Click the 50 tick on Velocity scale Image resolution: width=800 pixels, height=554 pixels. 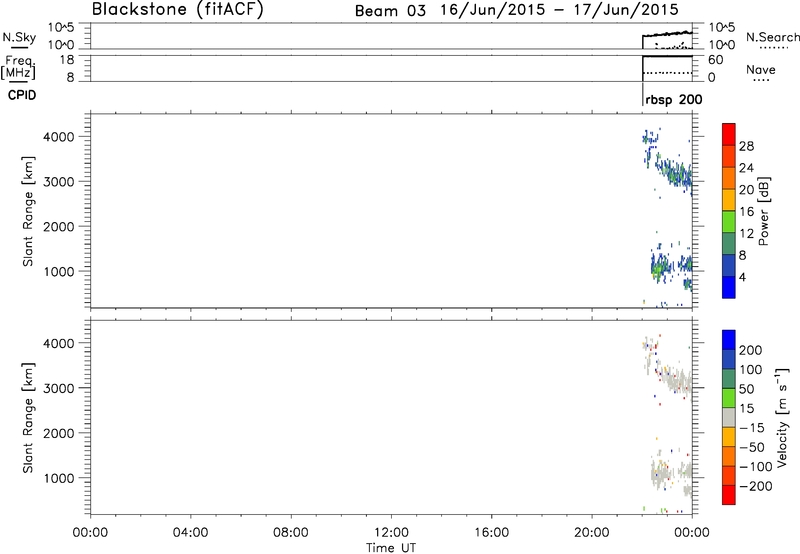coord(746,389)
